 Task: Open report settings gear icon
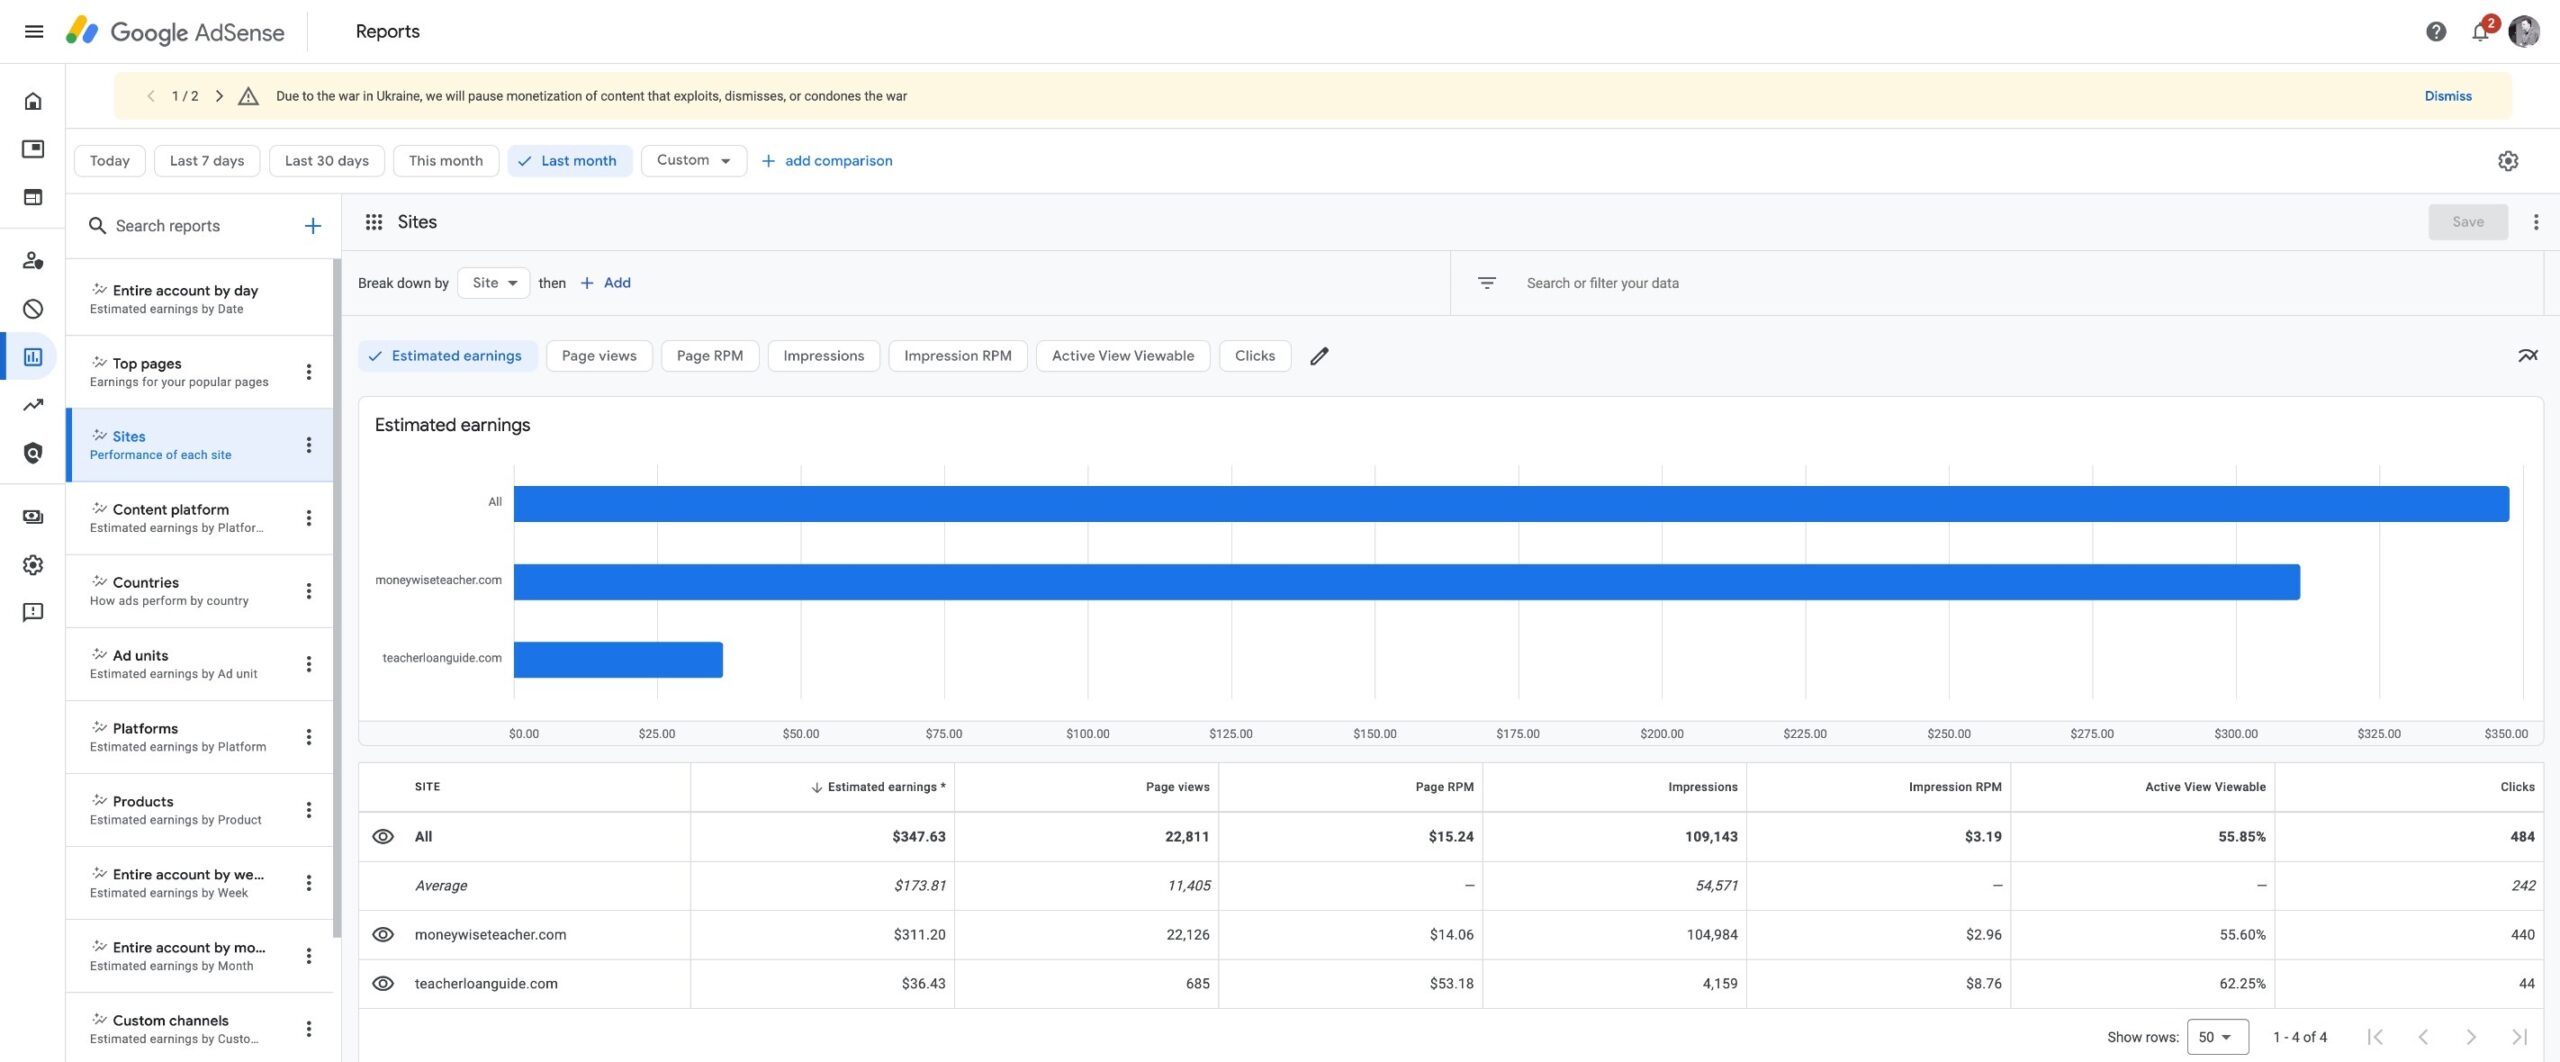pos(2508,161)
